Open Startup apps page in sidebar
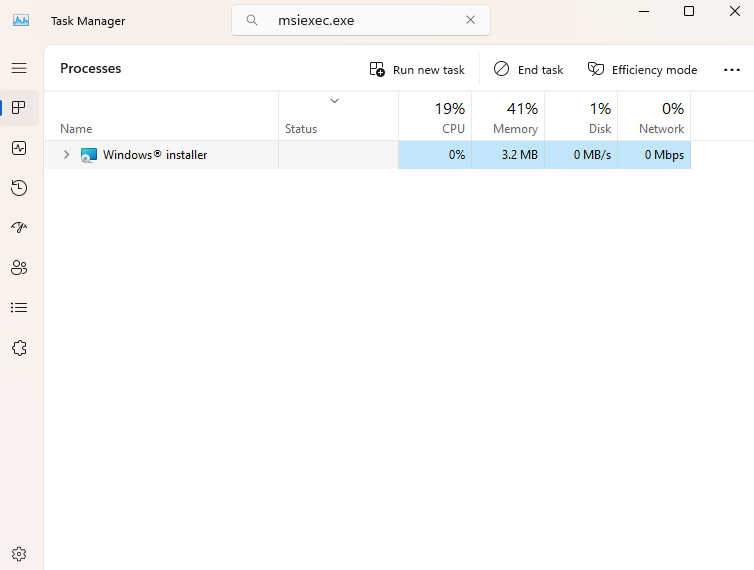754x570 pixels. 19,227
